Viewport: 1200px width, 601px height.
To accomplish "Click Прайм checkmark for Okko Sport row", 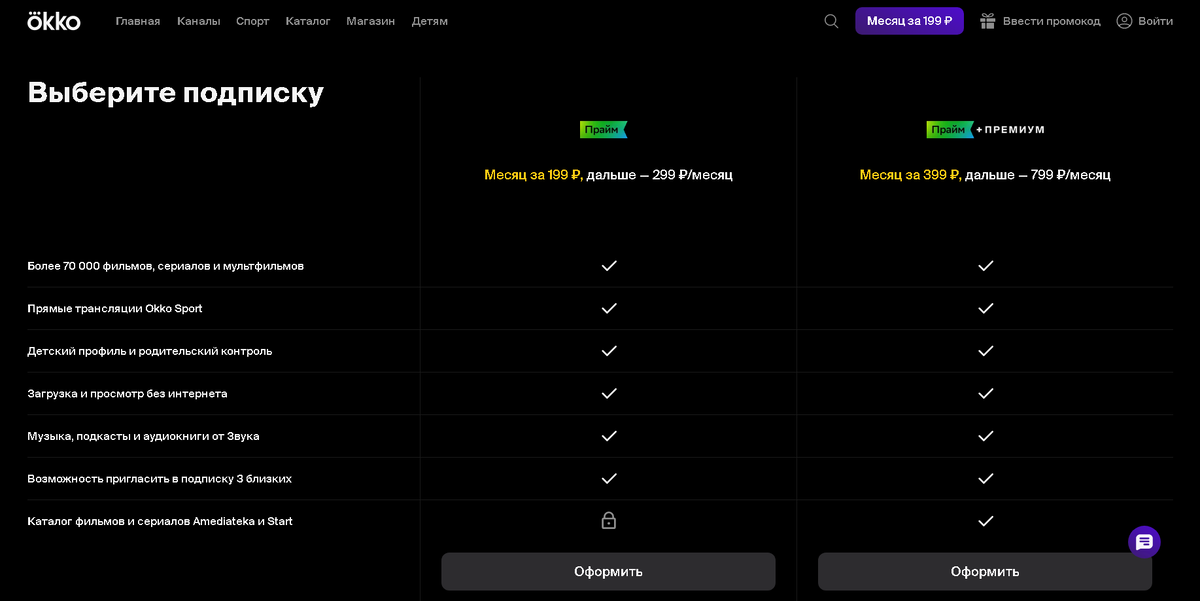I will (609, 308).
